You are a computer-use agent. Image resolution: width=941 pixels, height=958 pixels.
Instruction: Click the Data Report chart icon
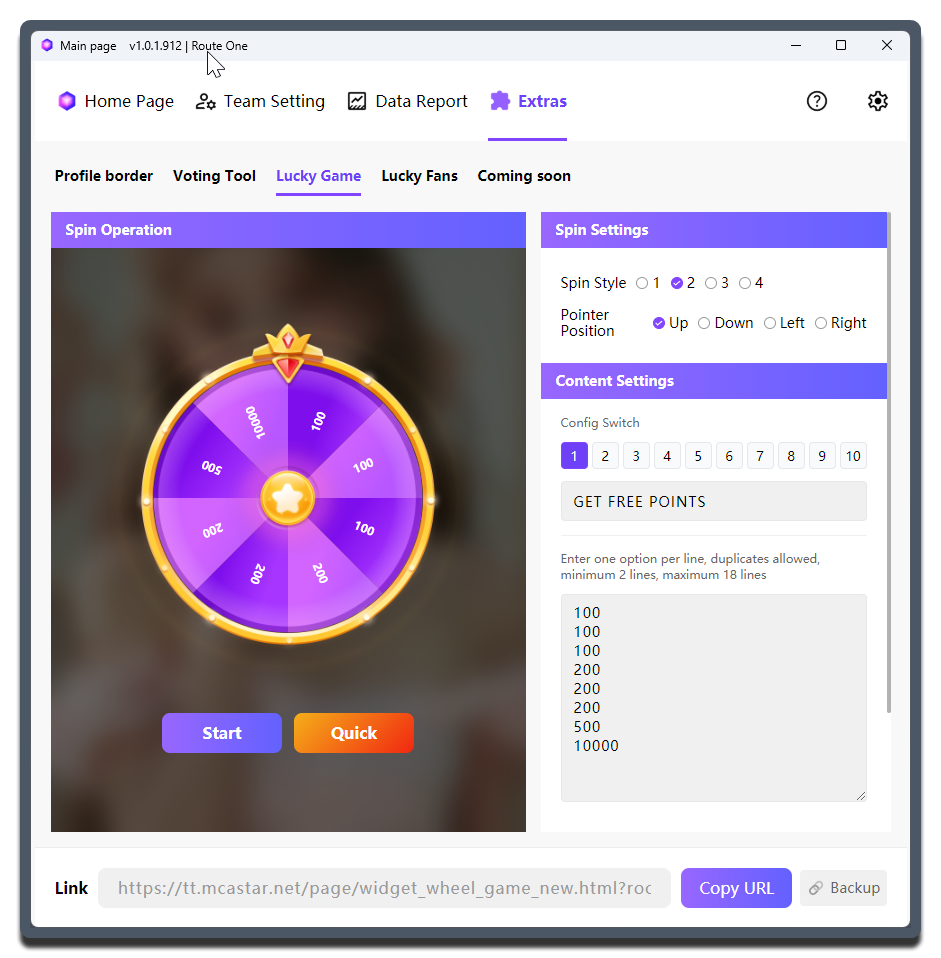pos(357,101)
